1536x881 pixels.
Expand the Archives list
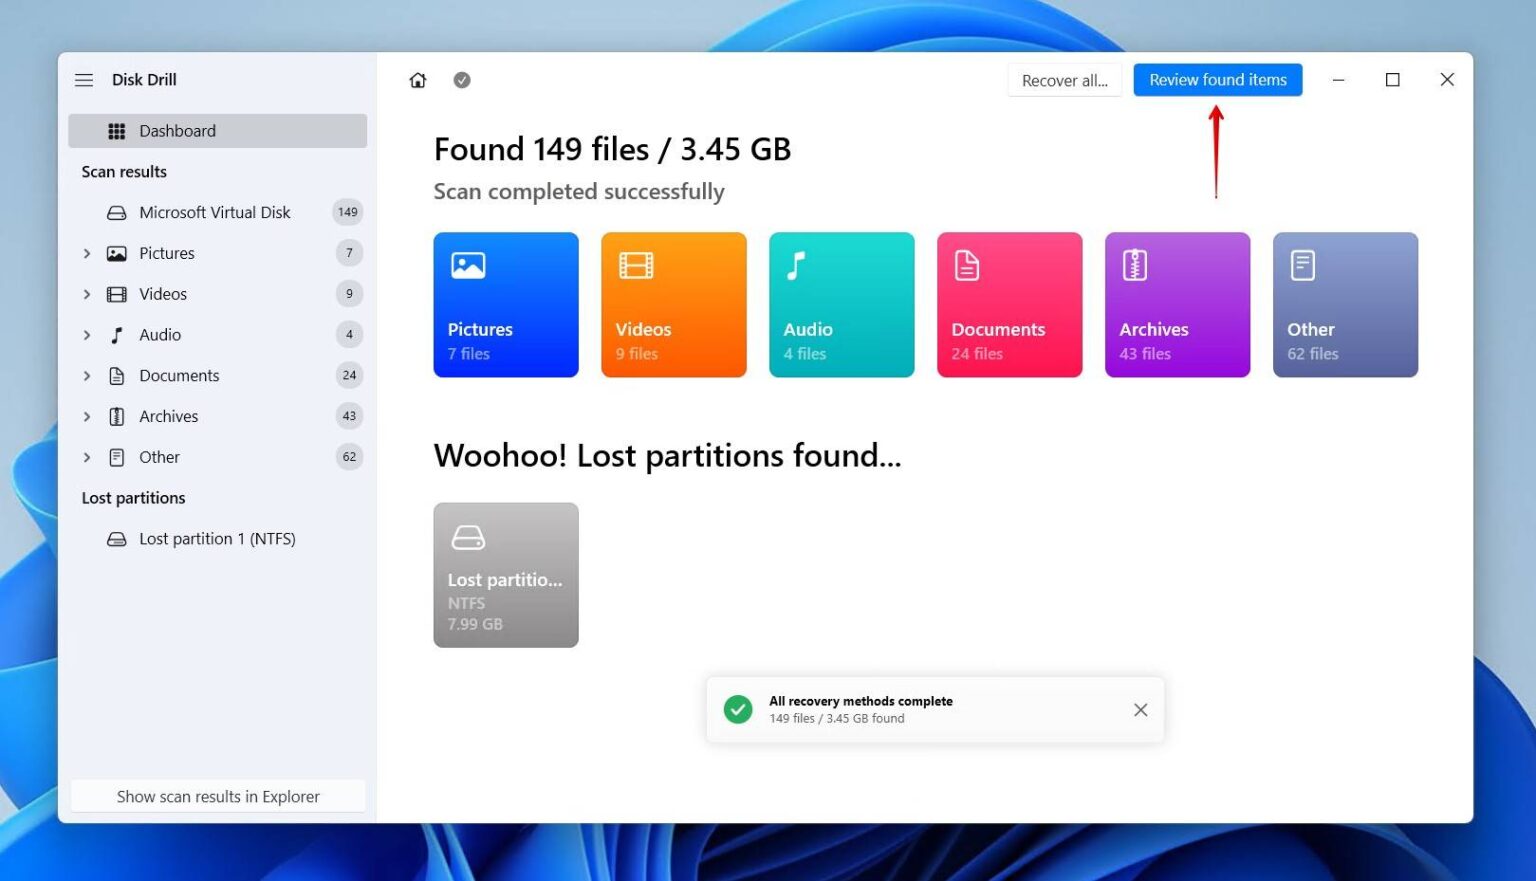click(86, 416)
